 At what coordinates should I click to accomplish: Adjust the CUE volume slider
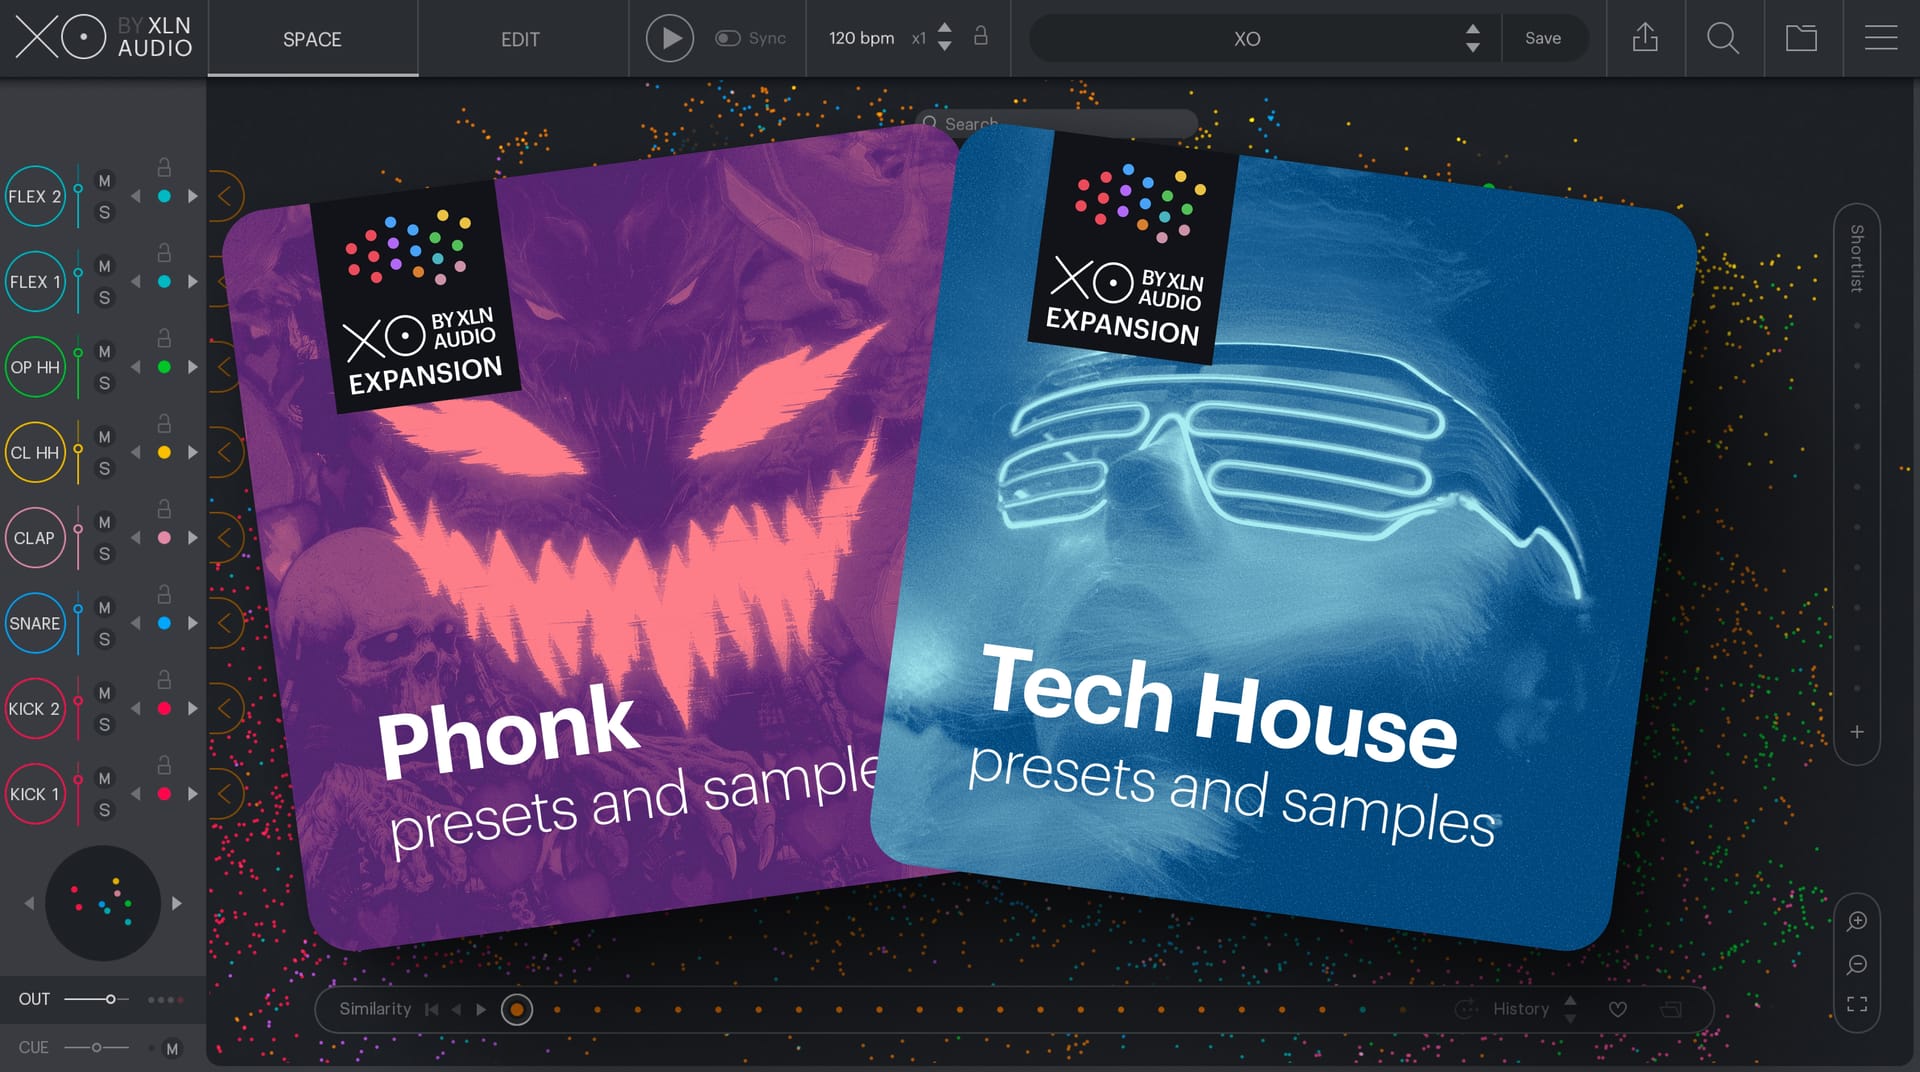pos(96,1048)
